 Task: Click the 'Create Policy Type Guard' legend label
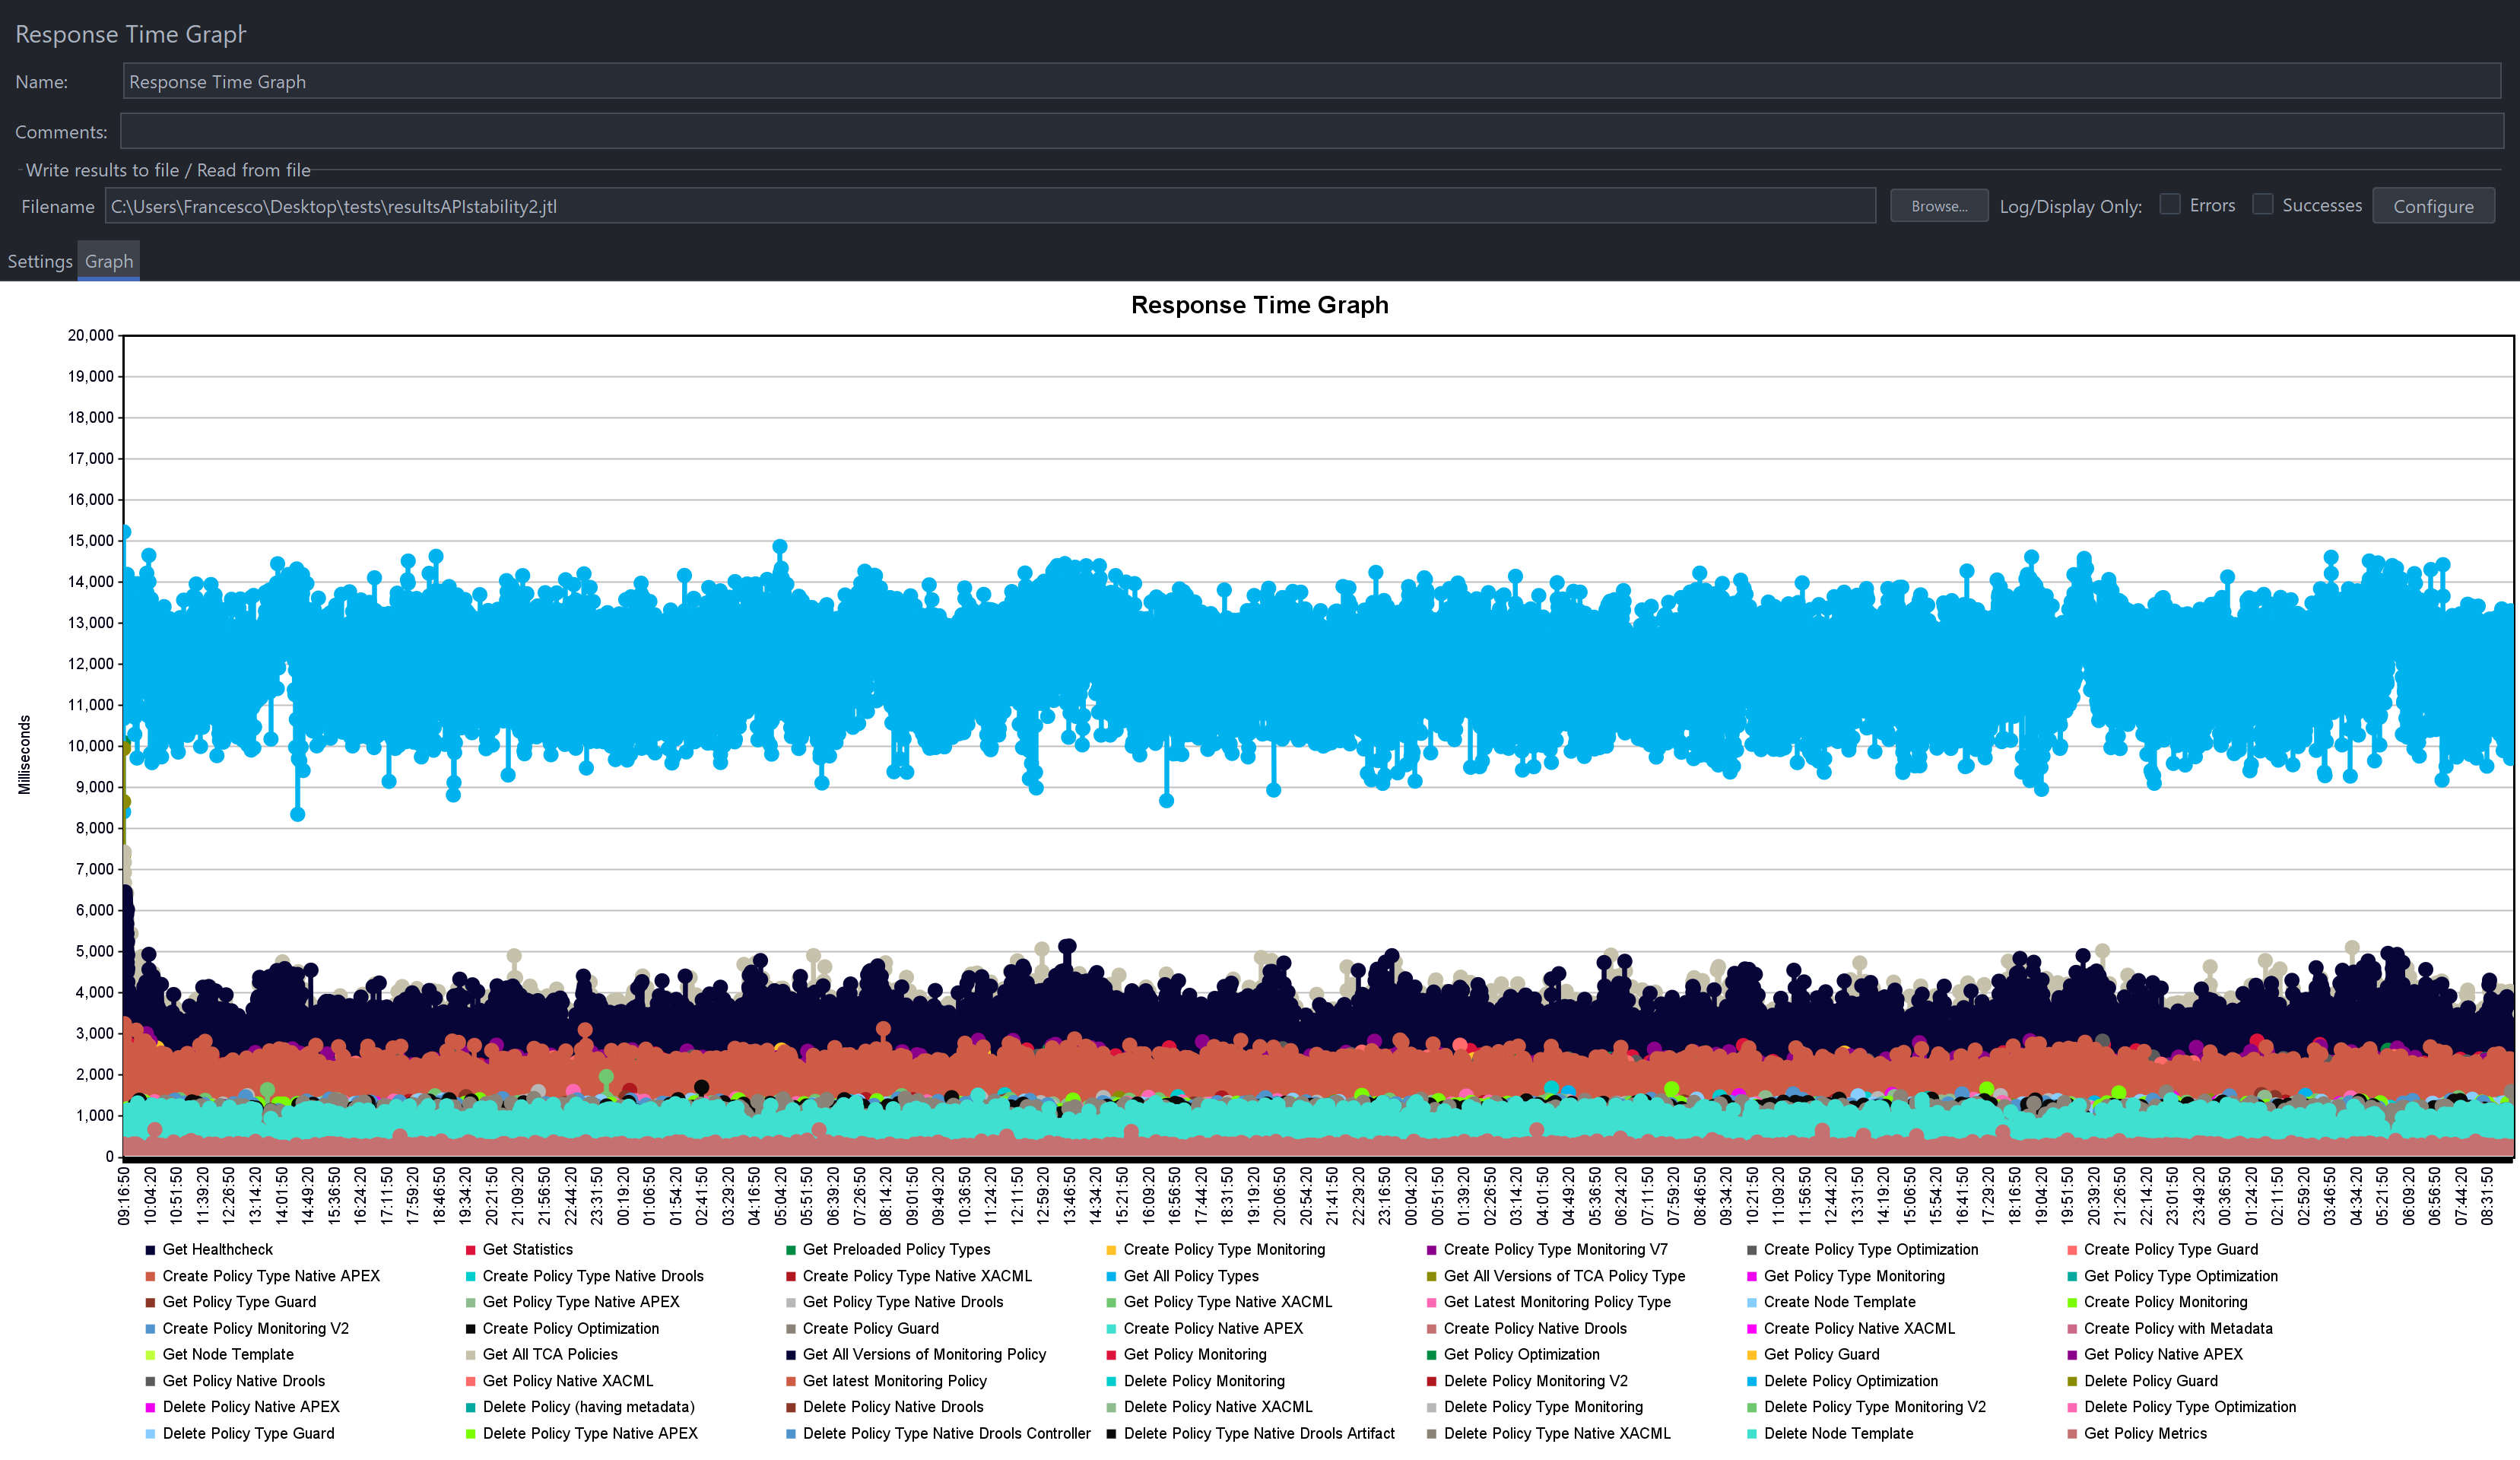(x=2171, y=1250)
